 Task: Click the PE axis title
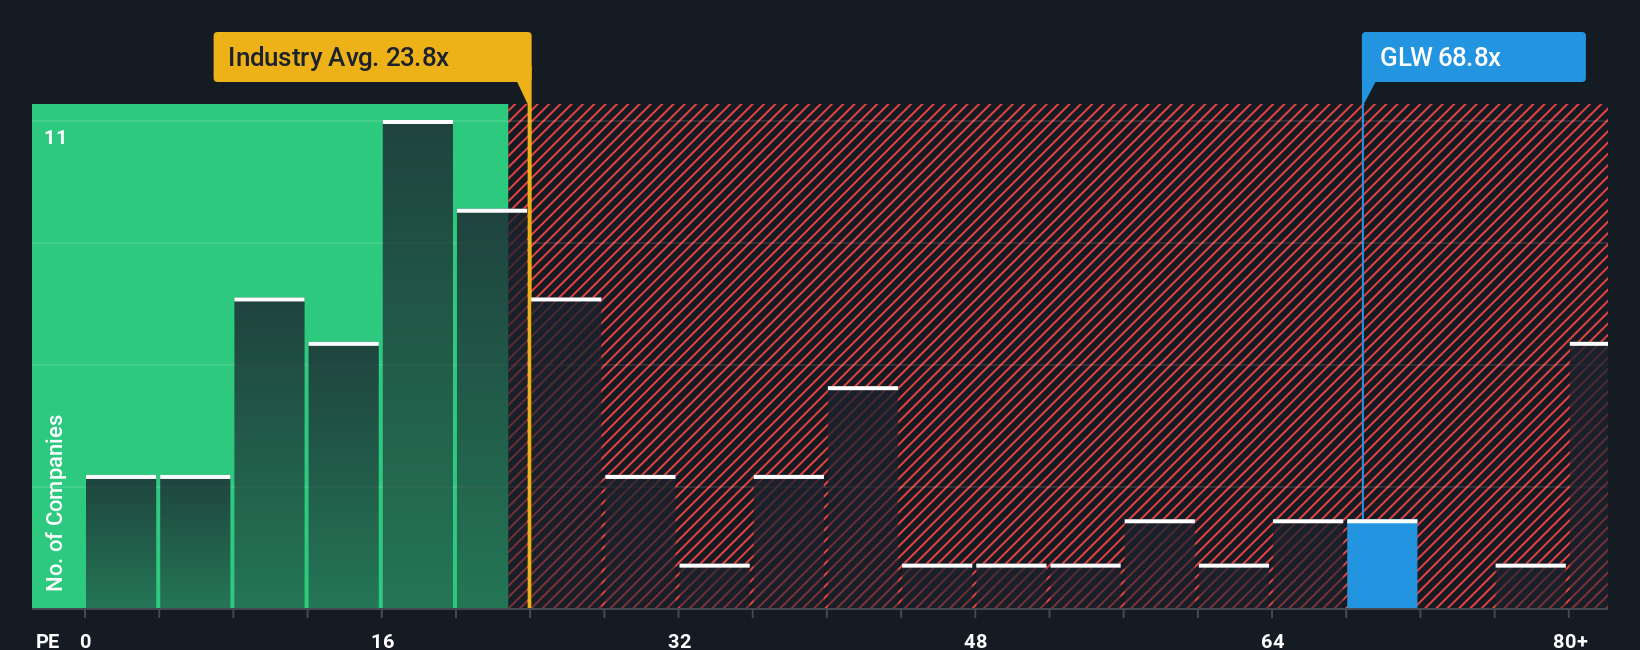click(x=48, y=640)
